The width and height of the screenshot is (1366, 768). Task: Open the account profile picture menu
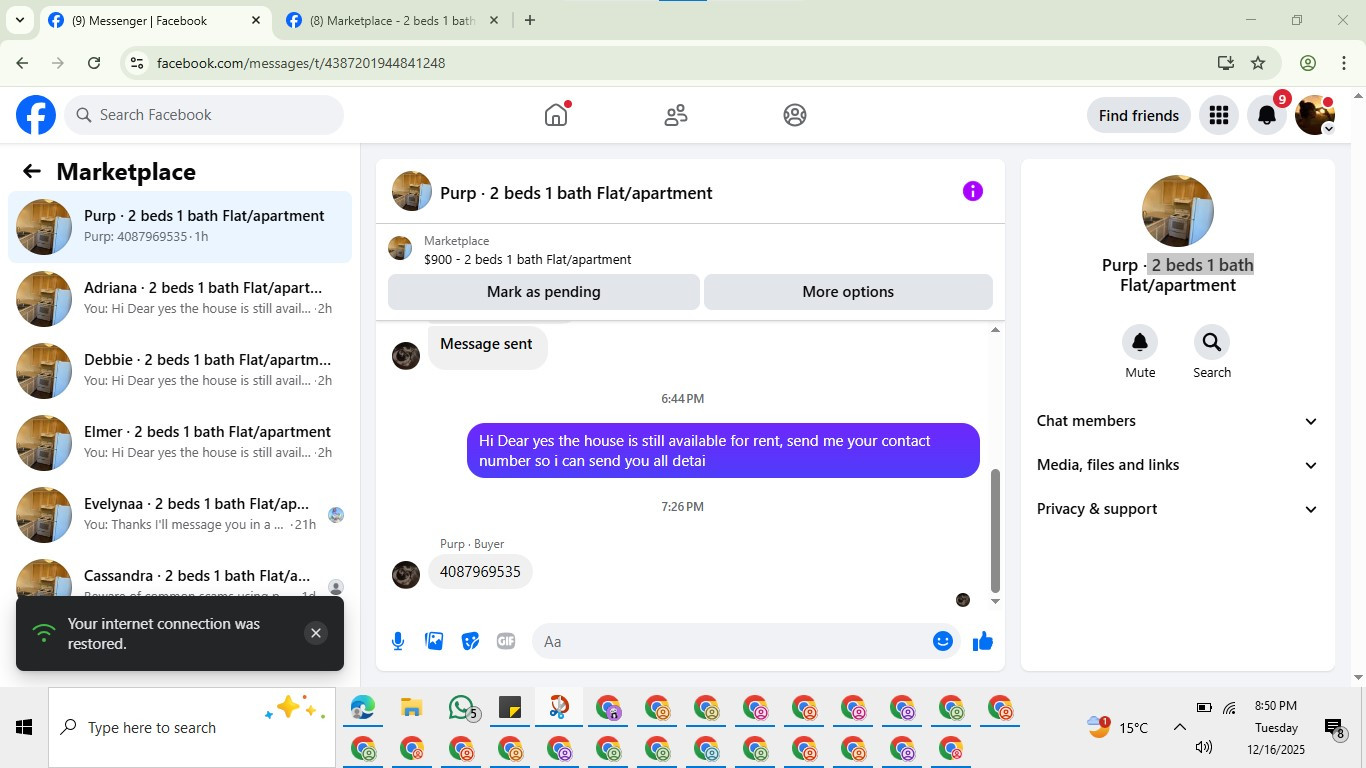tap(1315, 115)
